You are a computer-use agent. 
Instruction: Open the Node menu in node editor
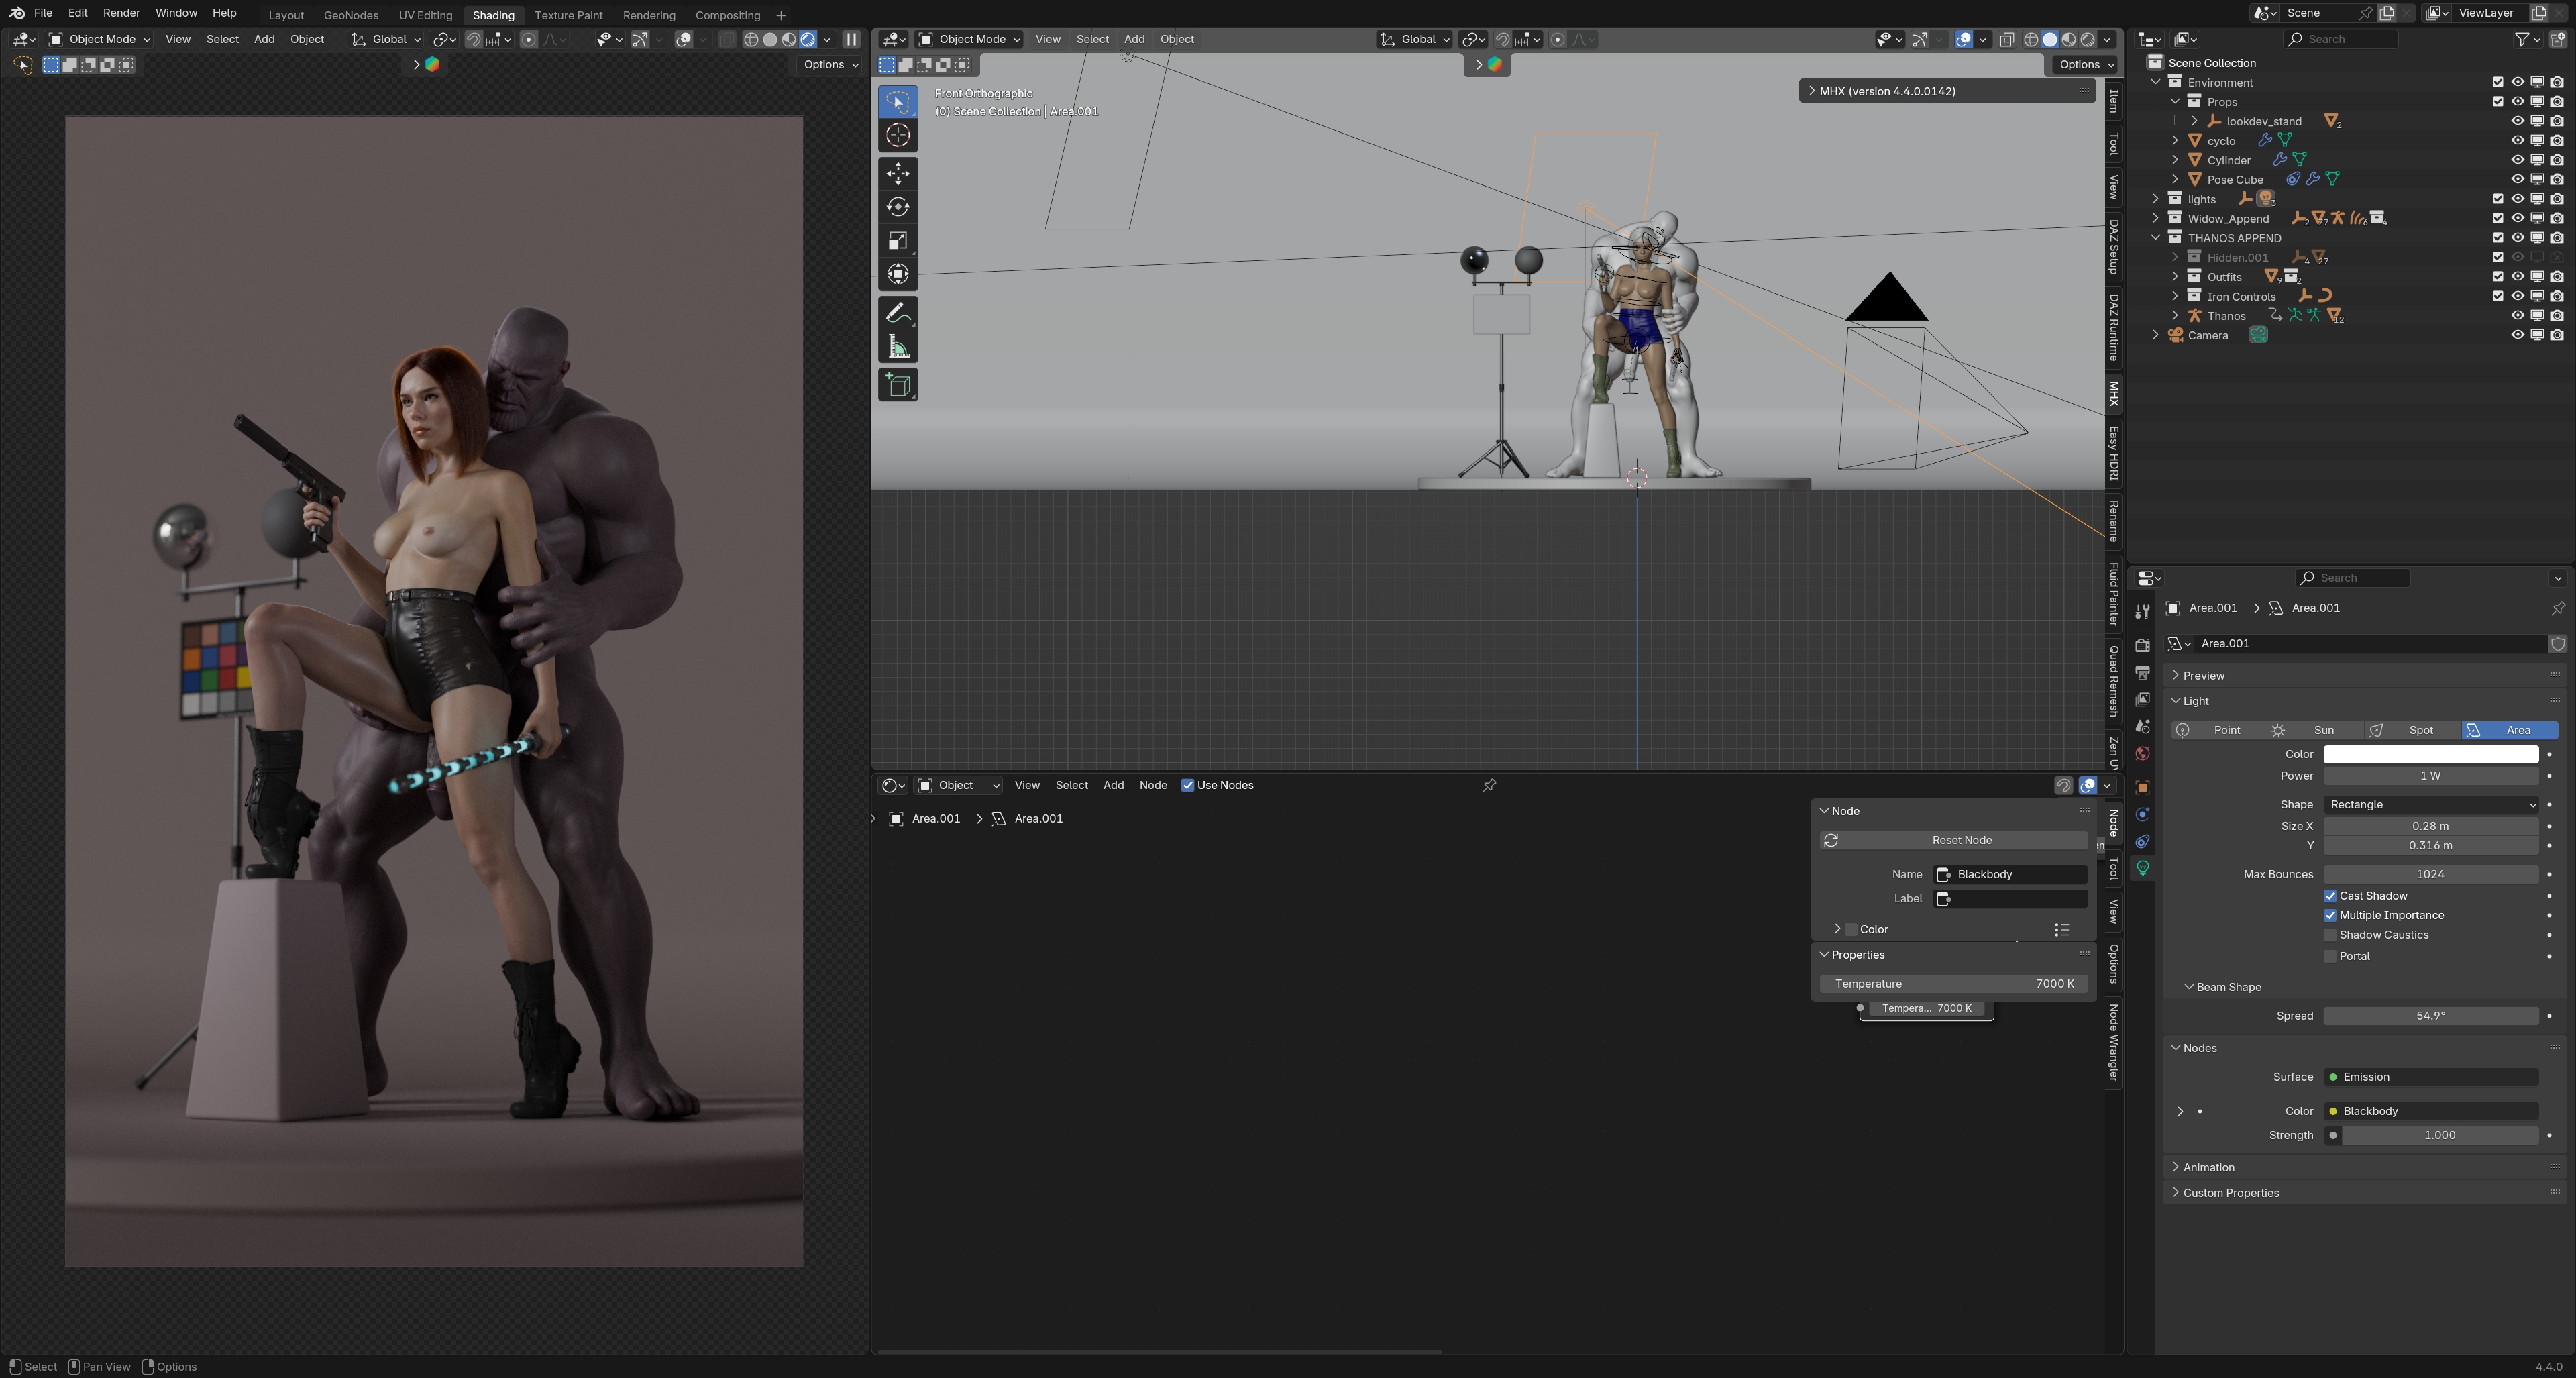pyautogui.click(x=1153, y=785)
